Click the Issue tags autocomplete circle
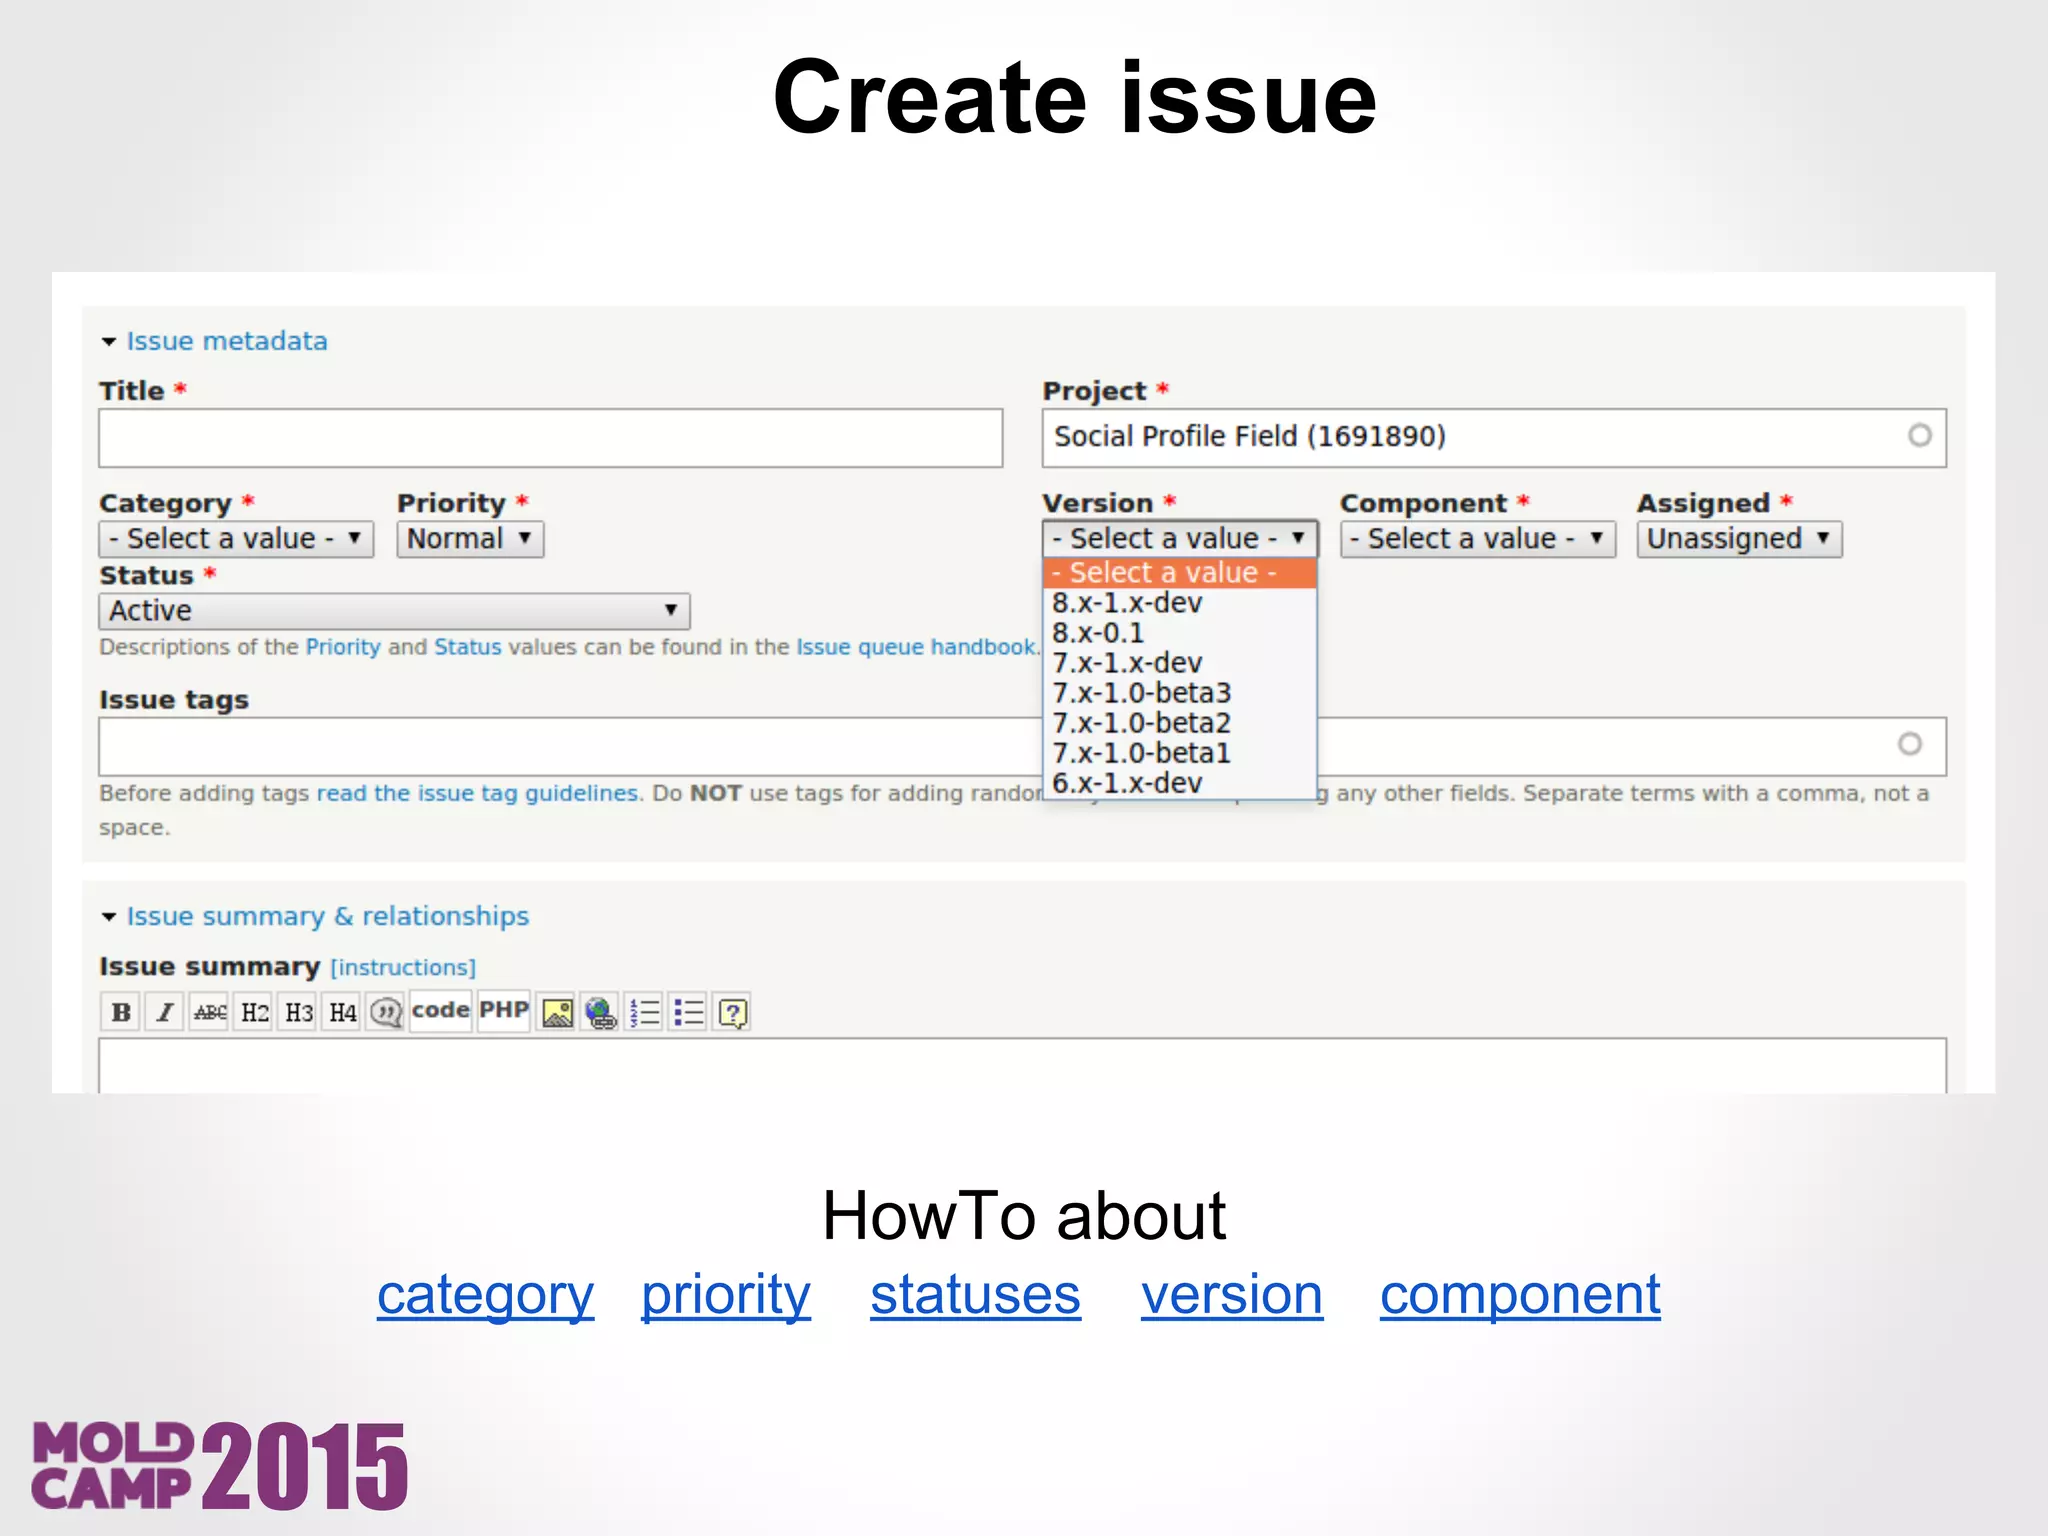The height and width of the screenshot is (1536, 2048). pyautogui.click(x=1909, y=744)
